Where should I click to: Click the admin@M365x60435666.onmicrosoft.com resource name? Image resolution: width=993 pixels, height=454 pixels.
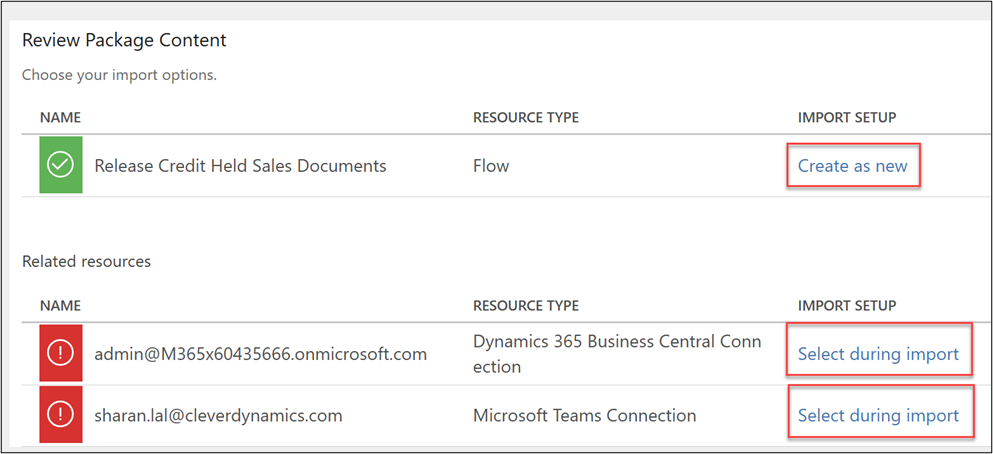[x=260, y=354]
